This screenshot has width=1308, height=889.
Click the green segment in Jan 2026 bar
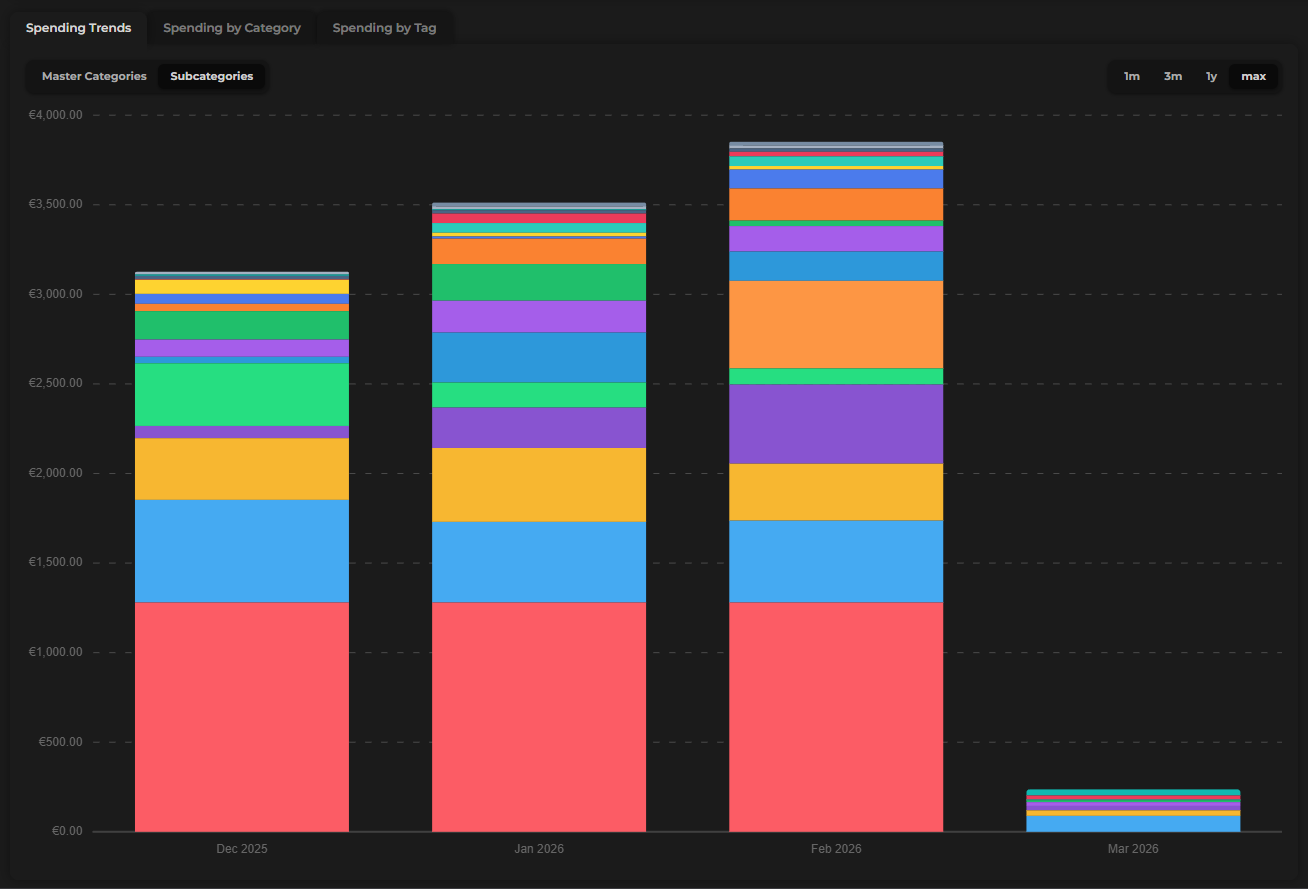(538, 281)
